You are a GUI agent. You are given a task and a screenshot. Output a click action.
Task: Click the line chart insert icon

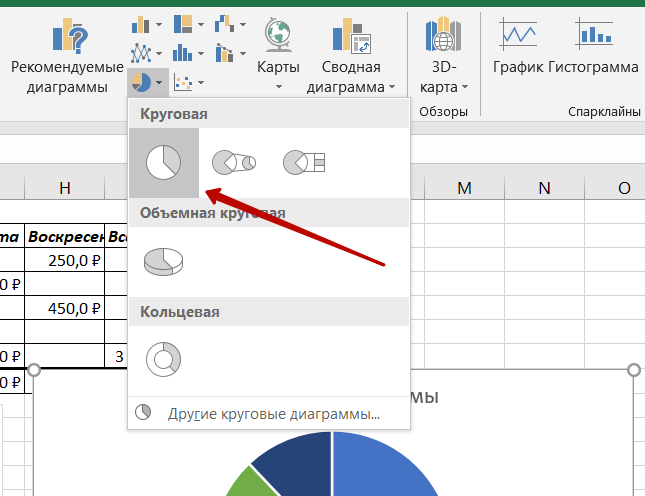[141, 53]
